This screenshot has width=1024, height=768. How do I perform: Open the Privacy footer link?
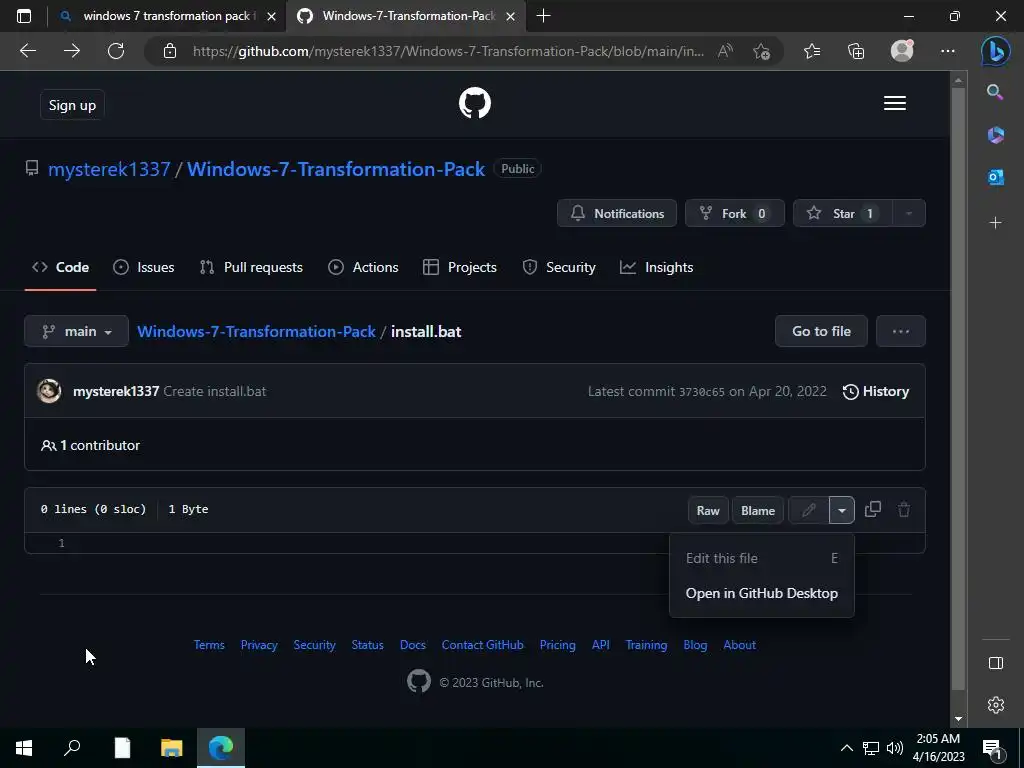click(x=259, y=645)
